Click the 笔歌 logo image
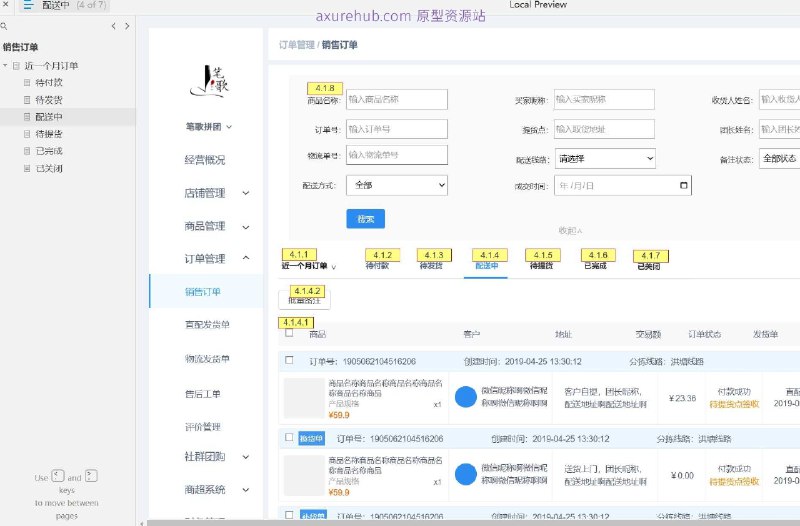This screenshot has width=800, height=526. [x=209, y=81]
